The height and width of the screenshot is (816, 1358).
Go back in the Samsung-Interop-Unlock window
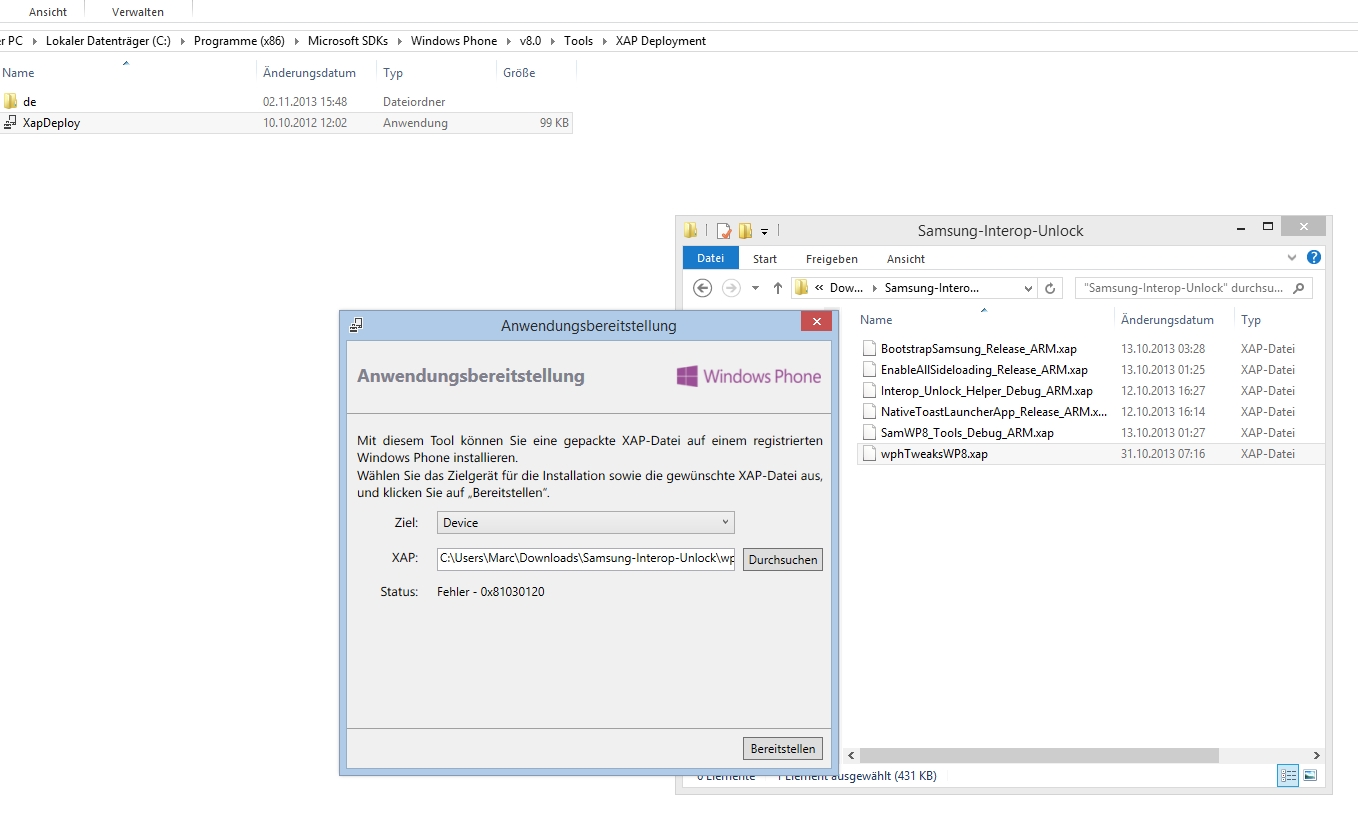(x=702, y=288)
